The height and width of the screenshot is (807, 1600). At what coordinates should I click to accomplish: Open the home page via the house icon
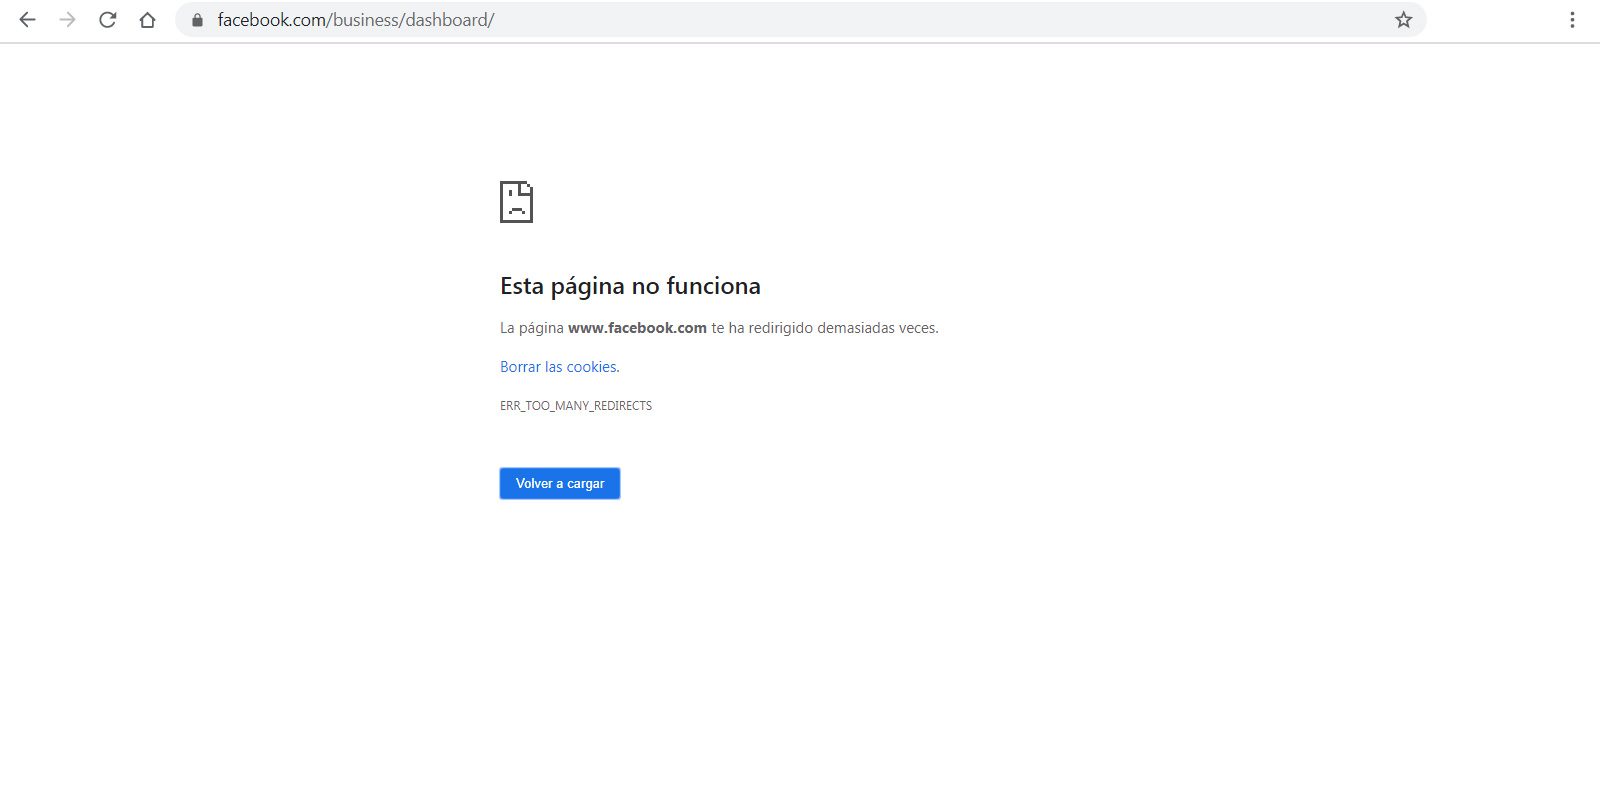(x=147, y=20)
